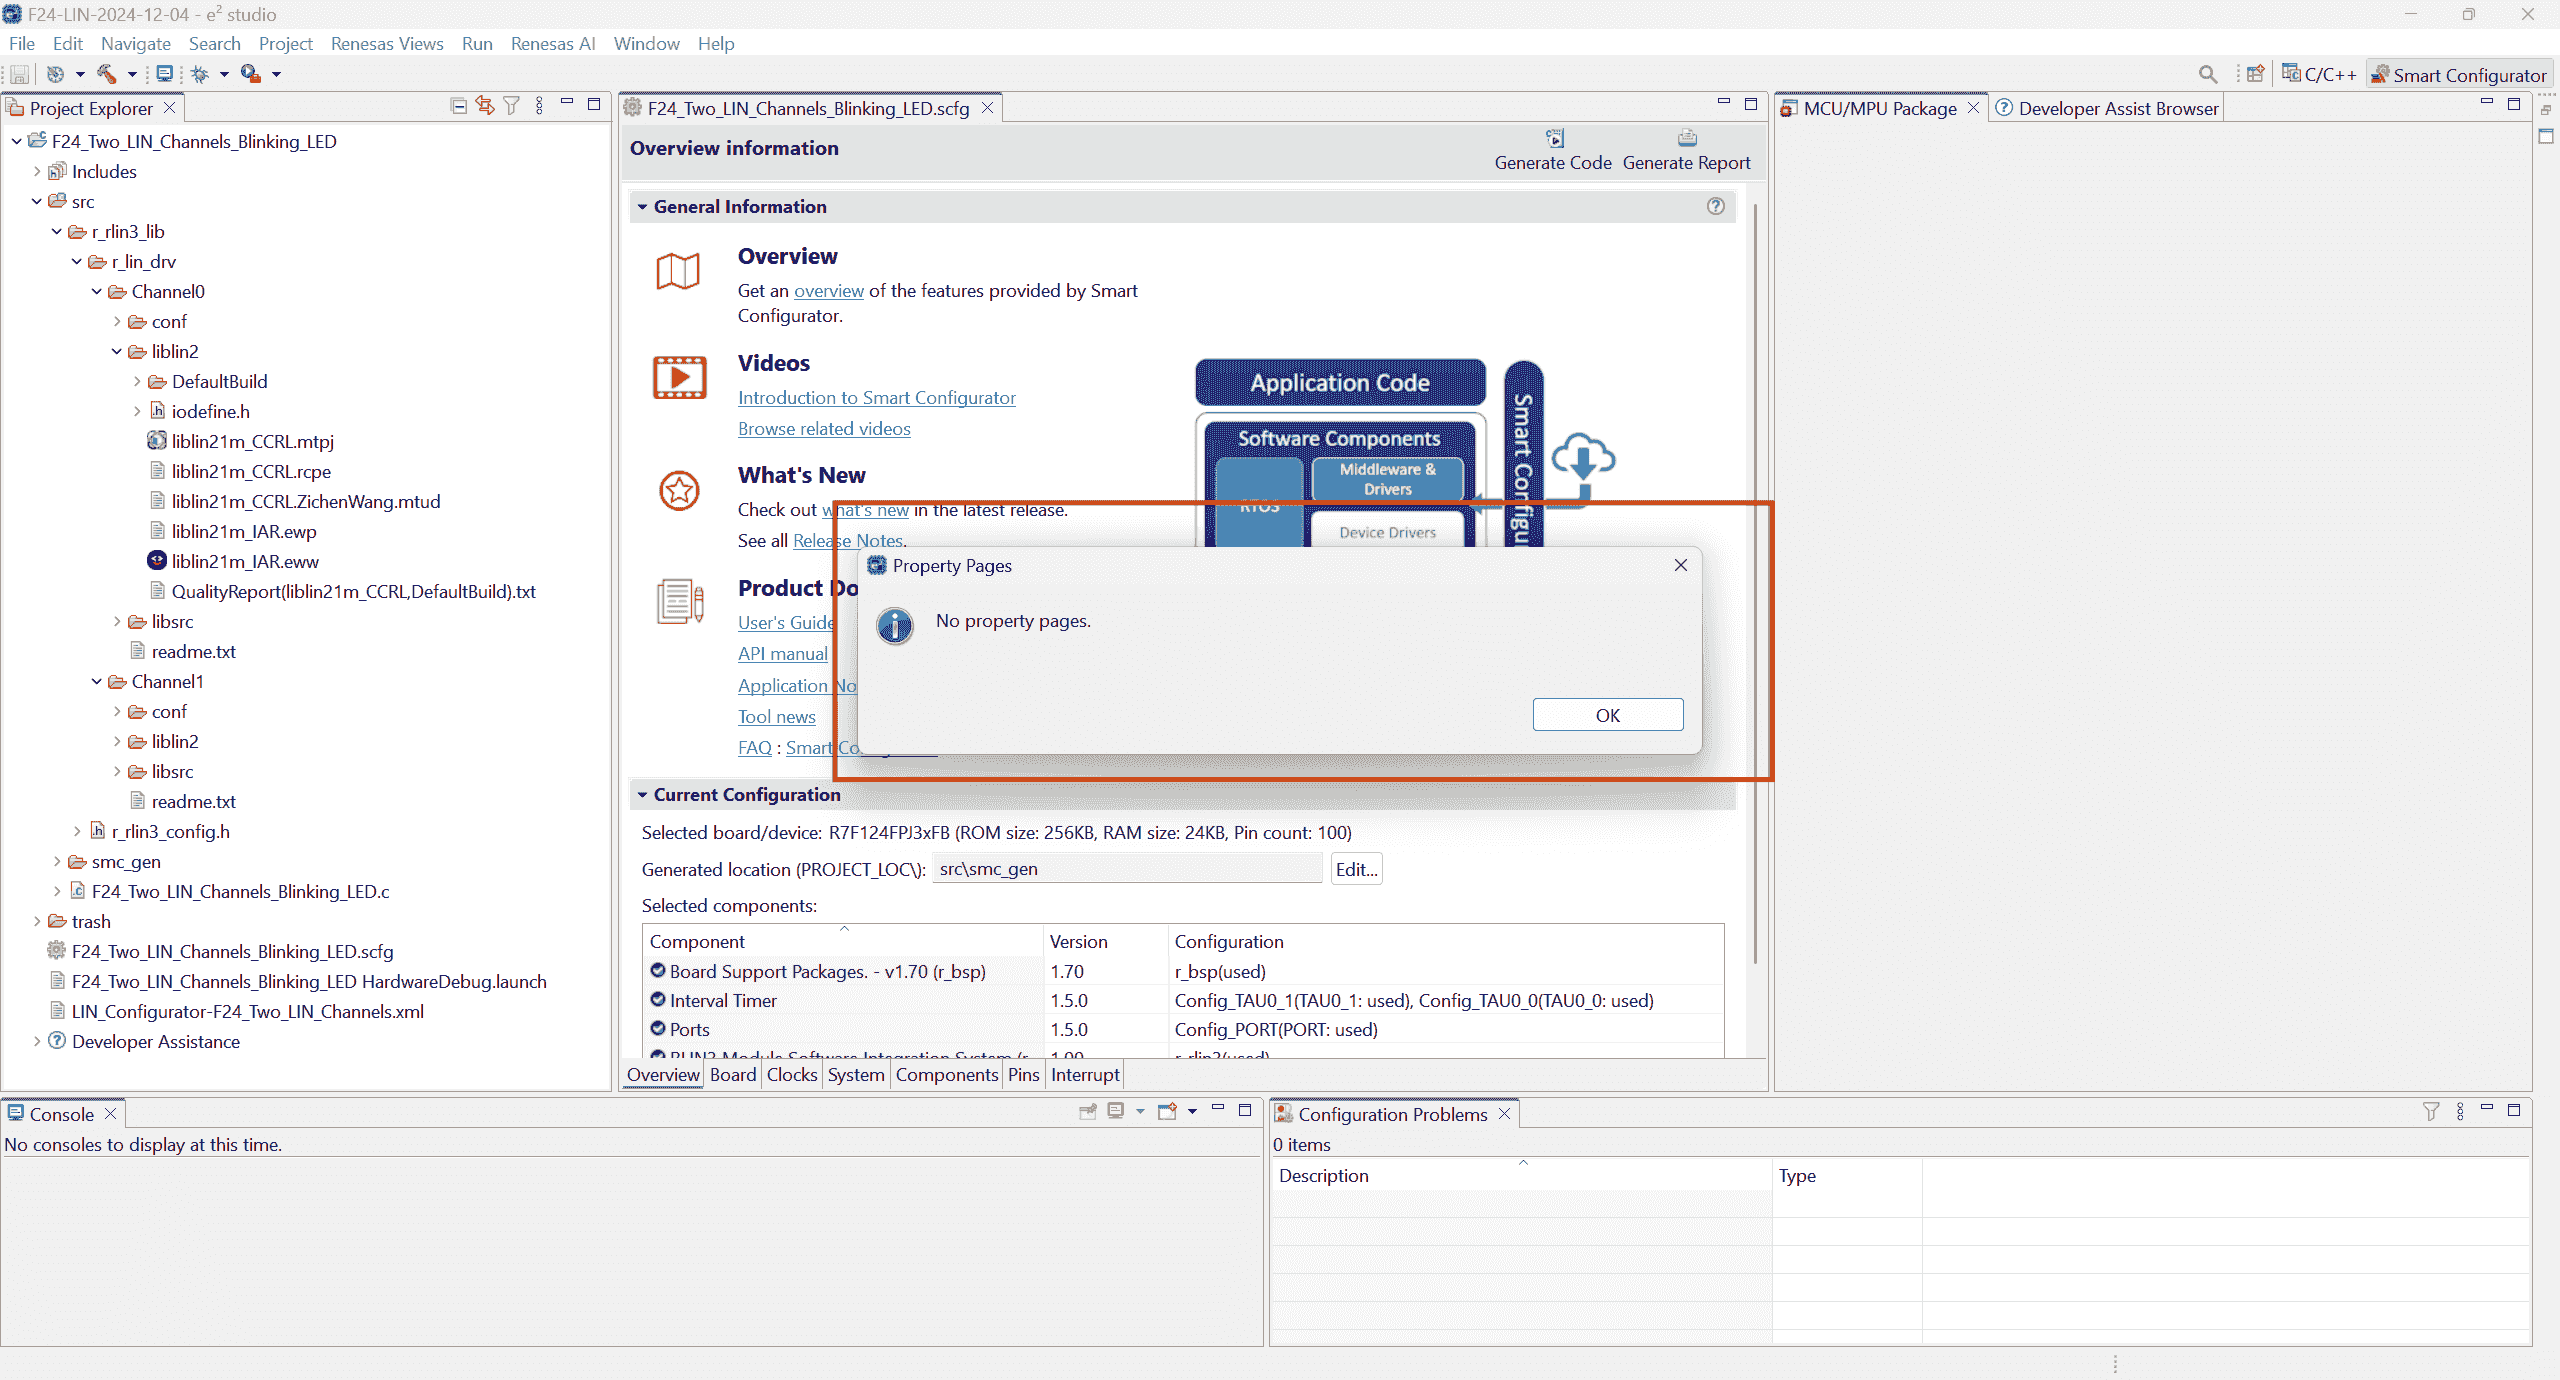
Task: Click the Generate Report icon
Action: point(1687,139)
